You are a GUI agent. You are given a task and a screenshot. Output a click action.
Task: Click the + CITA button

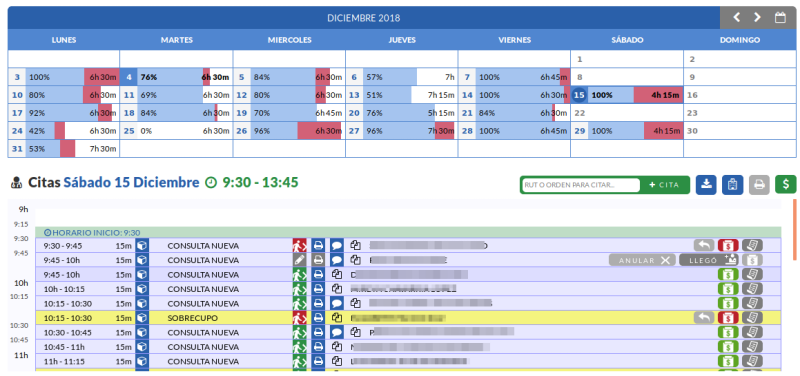click(665, 185)
